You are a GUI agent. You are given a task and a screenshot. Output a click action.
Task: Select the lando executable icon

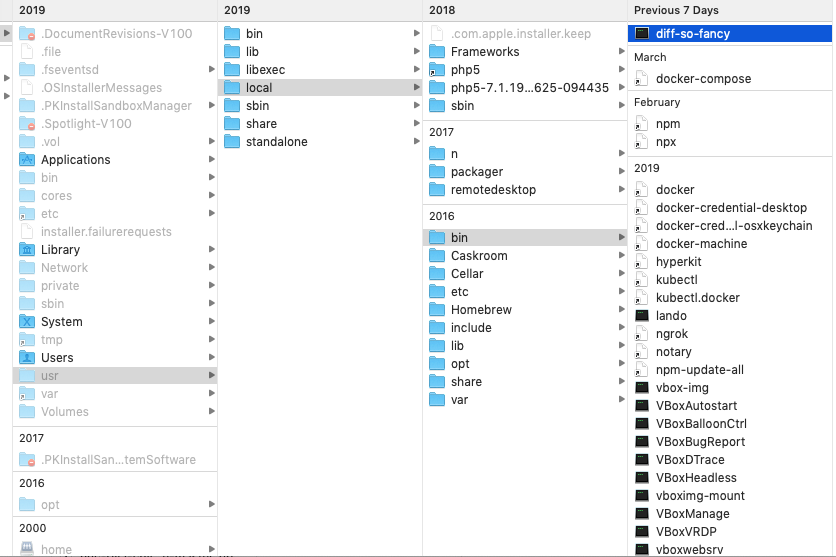[x=642, y=316]
